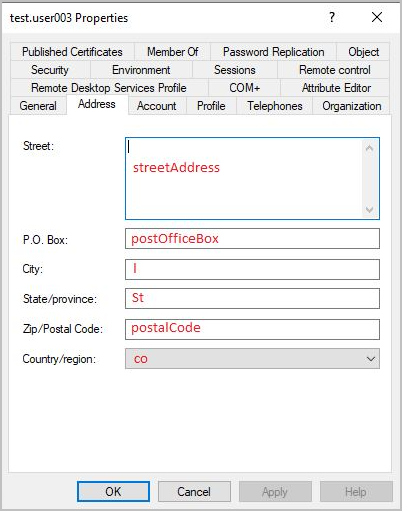402x511 pixels.
Task: Click the Street box scroll up arrow
Action: click(x=369, y=148)
